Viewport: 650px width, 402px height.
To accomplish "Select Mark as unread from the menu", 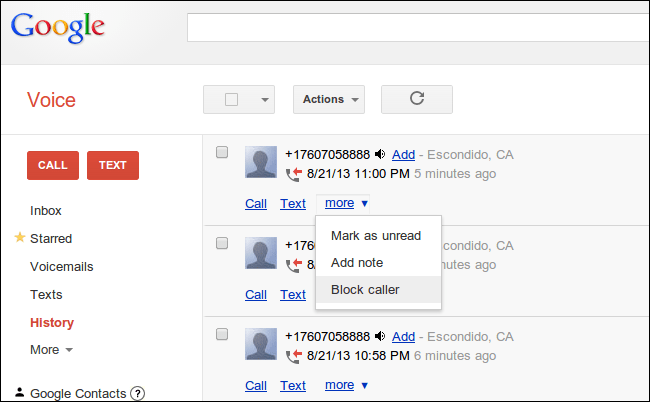I will tap(376, 236).
